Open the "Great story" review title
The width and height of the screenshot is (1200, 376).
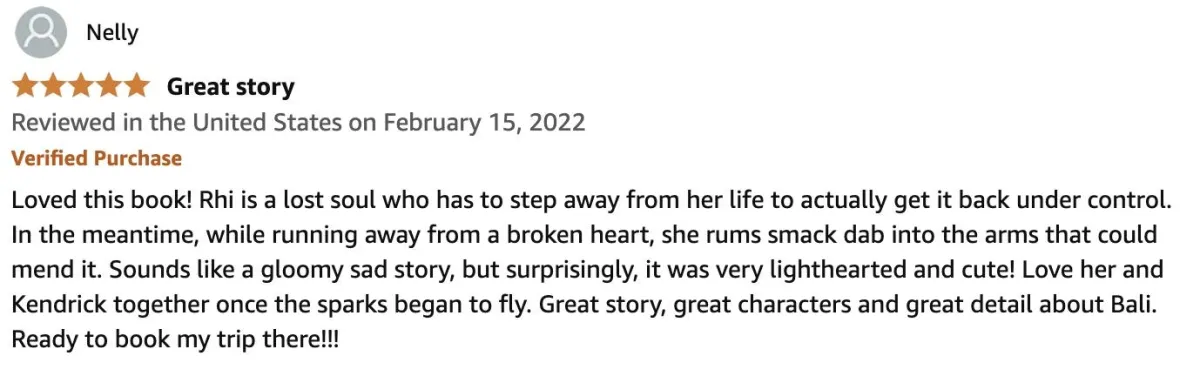tap(231, 87)
